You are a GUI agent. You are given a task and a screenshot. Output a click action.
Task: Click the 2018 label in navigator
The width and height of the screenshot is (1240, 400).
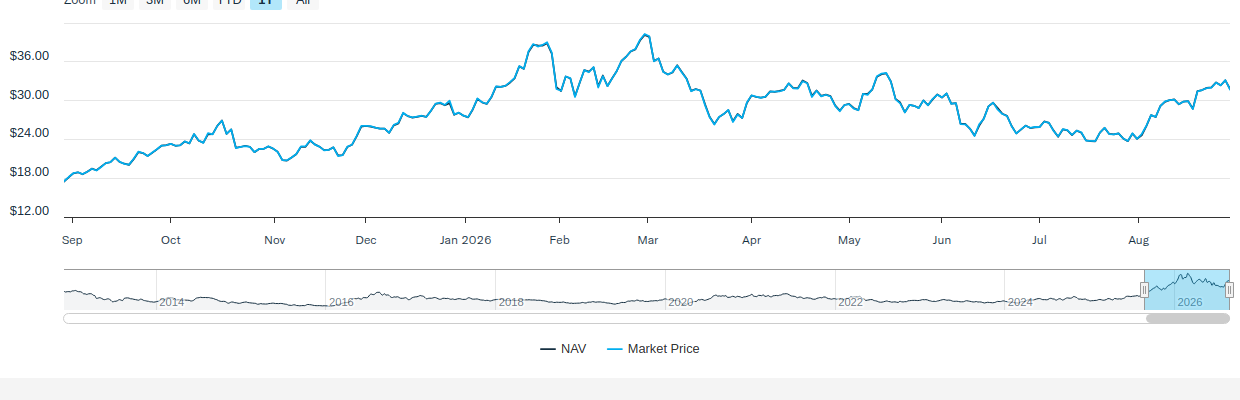[511, 302]
